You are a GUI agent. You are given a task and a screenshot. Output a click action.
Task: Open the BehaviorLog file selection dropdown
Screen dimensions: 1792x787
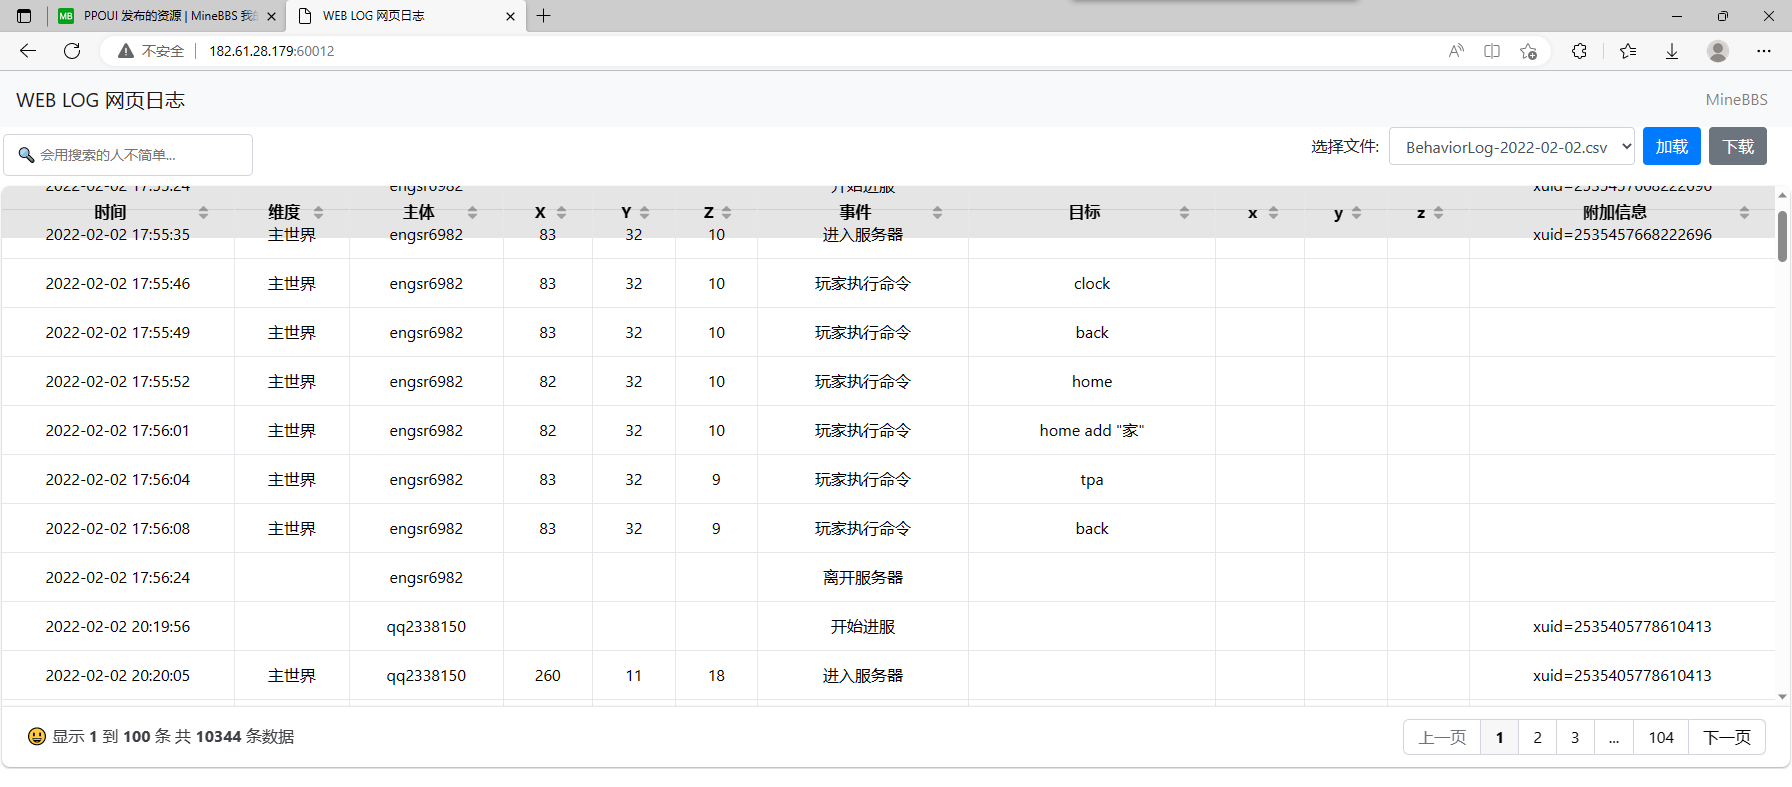point(1512,147)
